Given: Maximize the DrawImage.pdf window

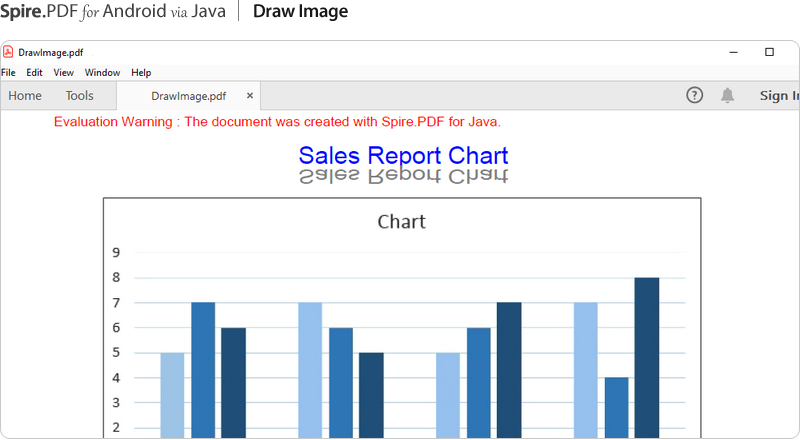Looking at the screenshot, I should click(769, 52).
